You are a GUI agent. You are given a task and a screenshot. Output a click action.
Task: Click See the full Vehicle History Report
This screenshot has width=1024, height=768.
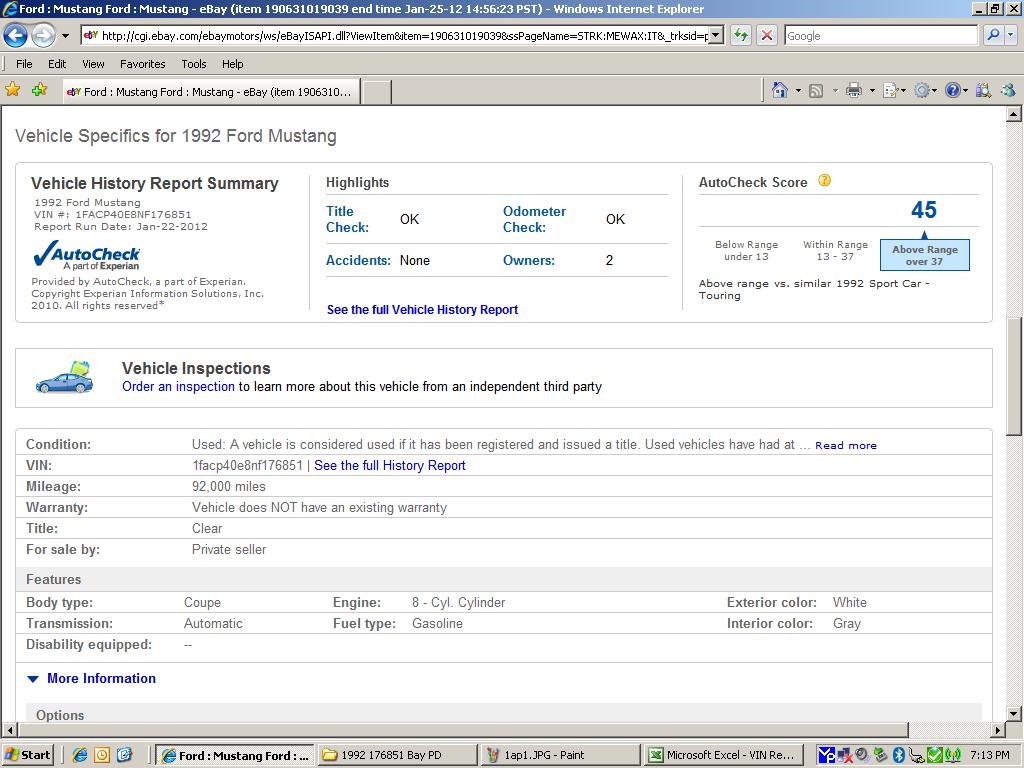(422, 309)
